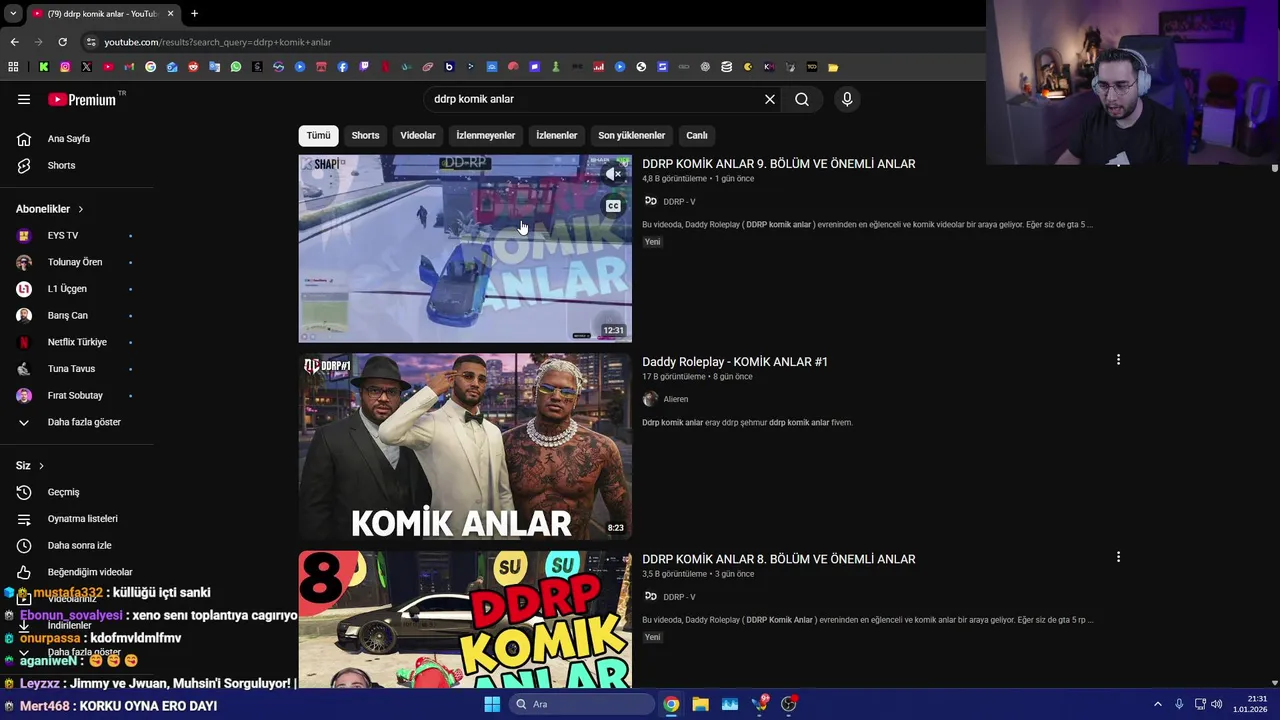Select the Videolar filter chip
1280x720 pixels.
[x=418, y=135]
